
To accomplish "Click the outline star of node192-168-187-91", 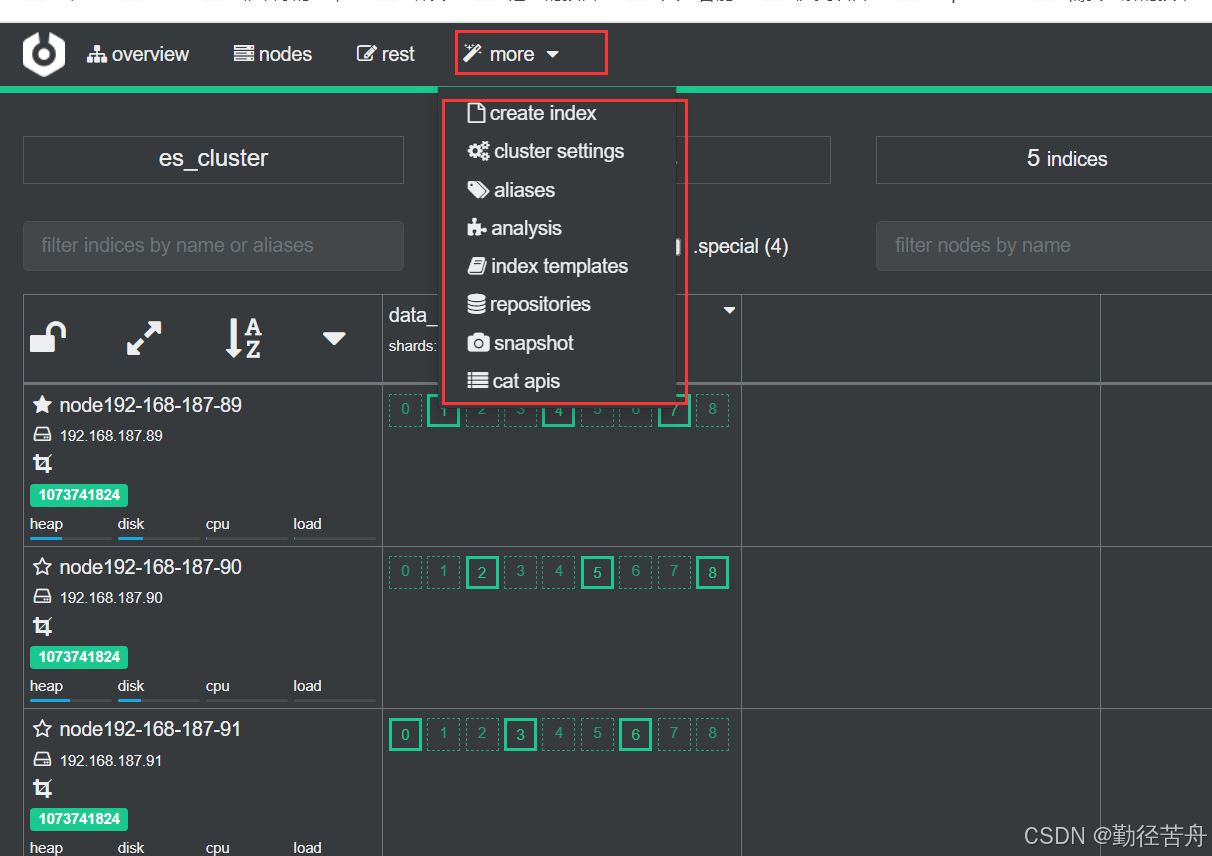I will [42, 729].
